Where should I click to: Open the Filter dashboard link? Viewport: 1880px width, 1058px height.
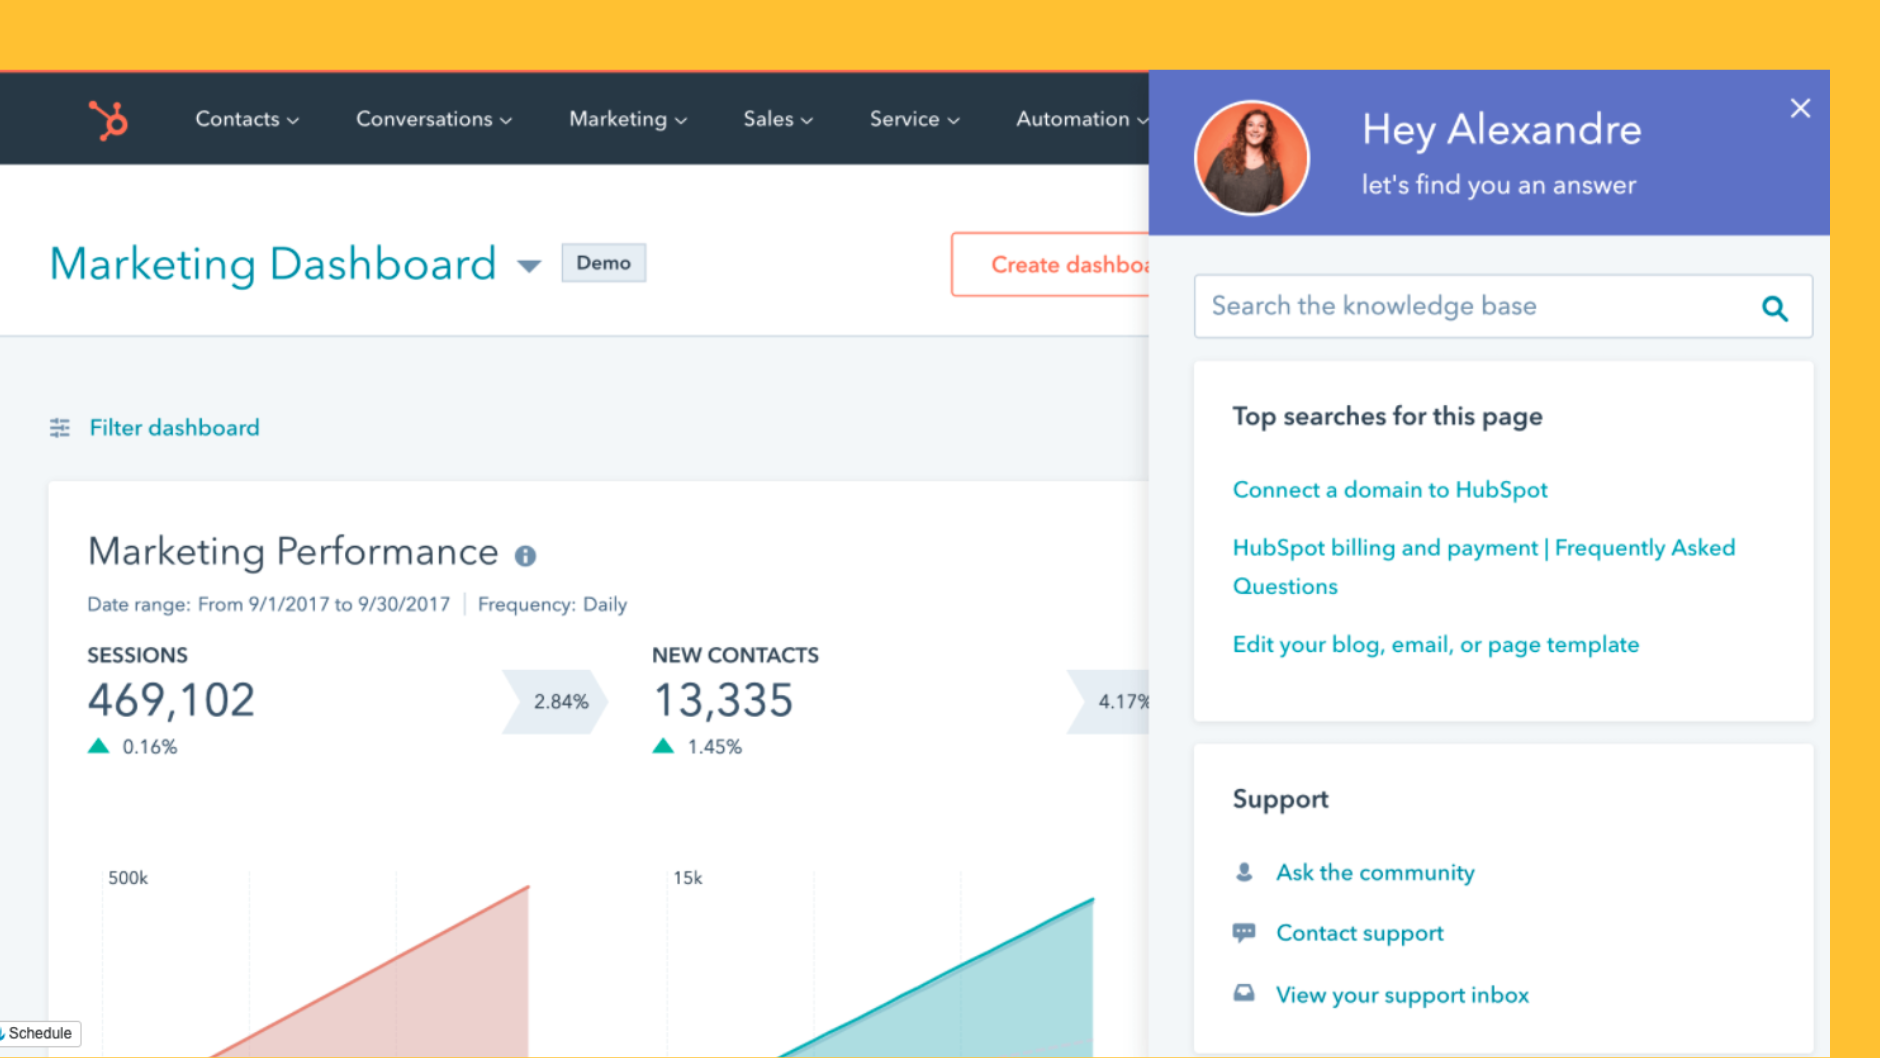point(174,428)
